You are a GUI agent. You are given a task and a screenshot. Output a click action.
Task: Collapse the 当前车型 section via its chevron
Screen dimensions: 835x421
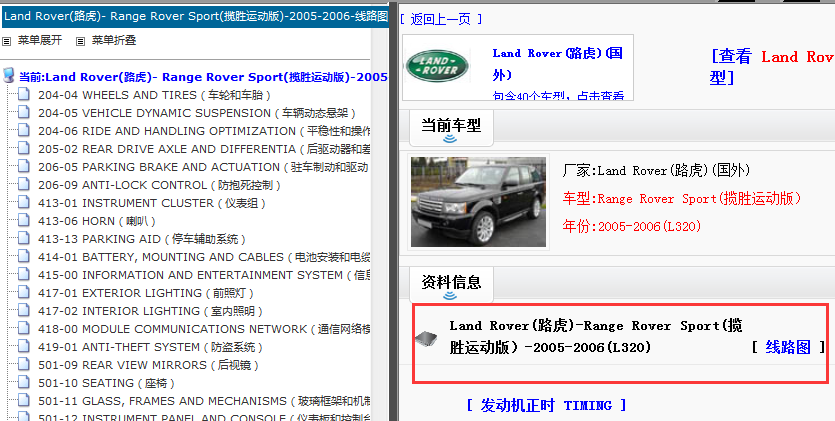point(450,139)
